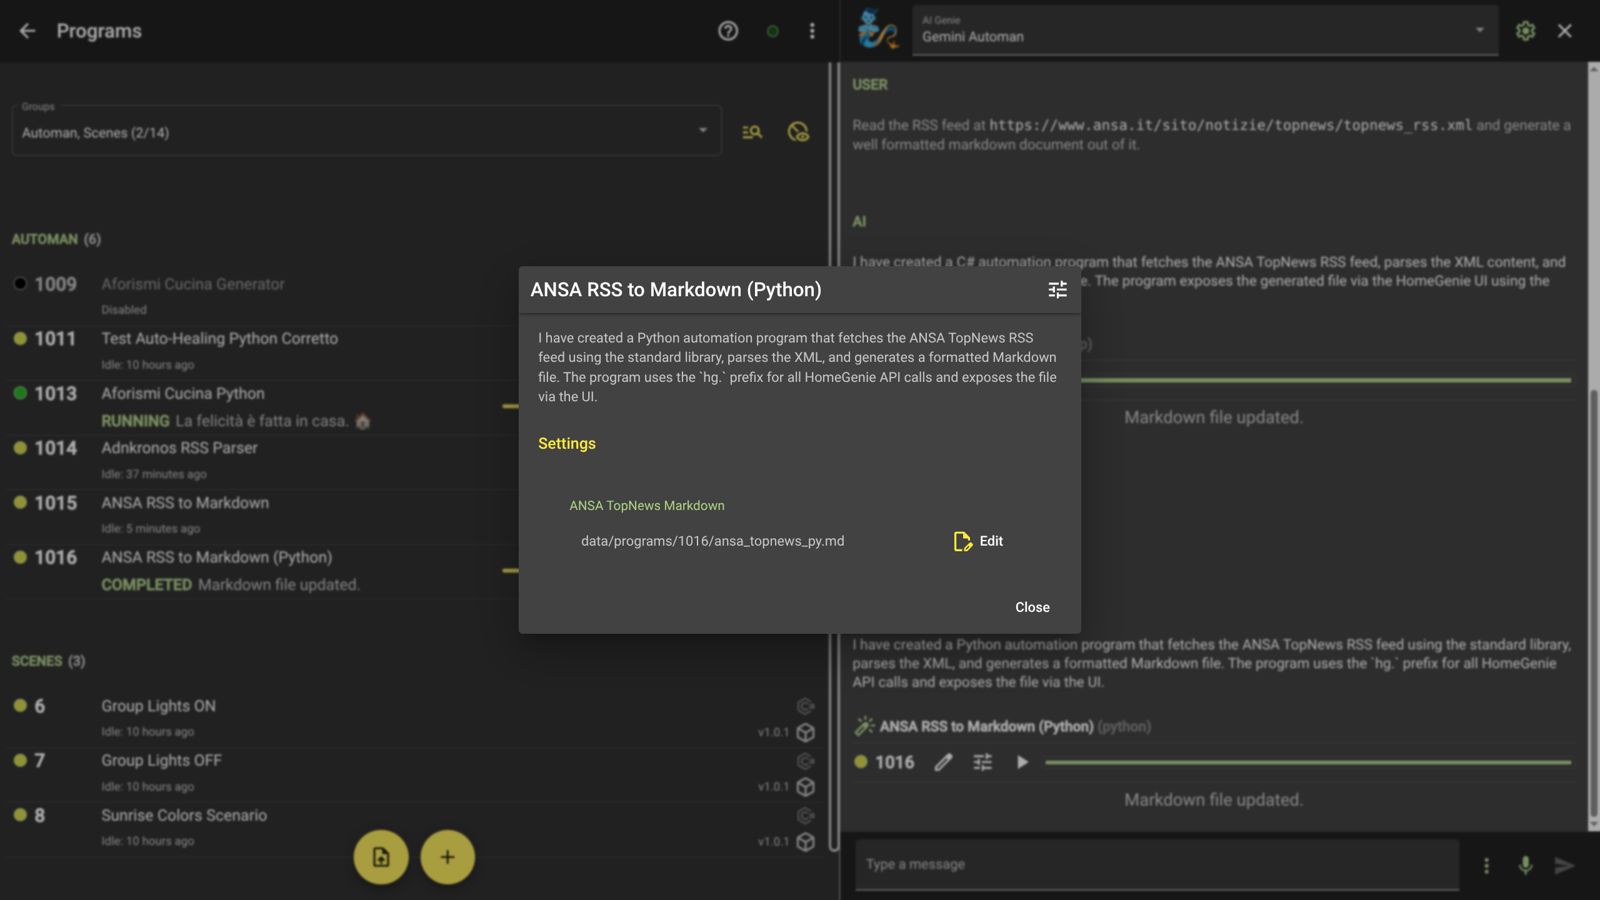1600x900 pixels.
Task: Click the pencil edit icon for program 1016
Action: coord(943,762)
